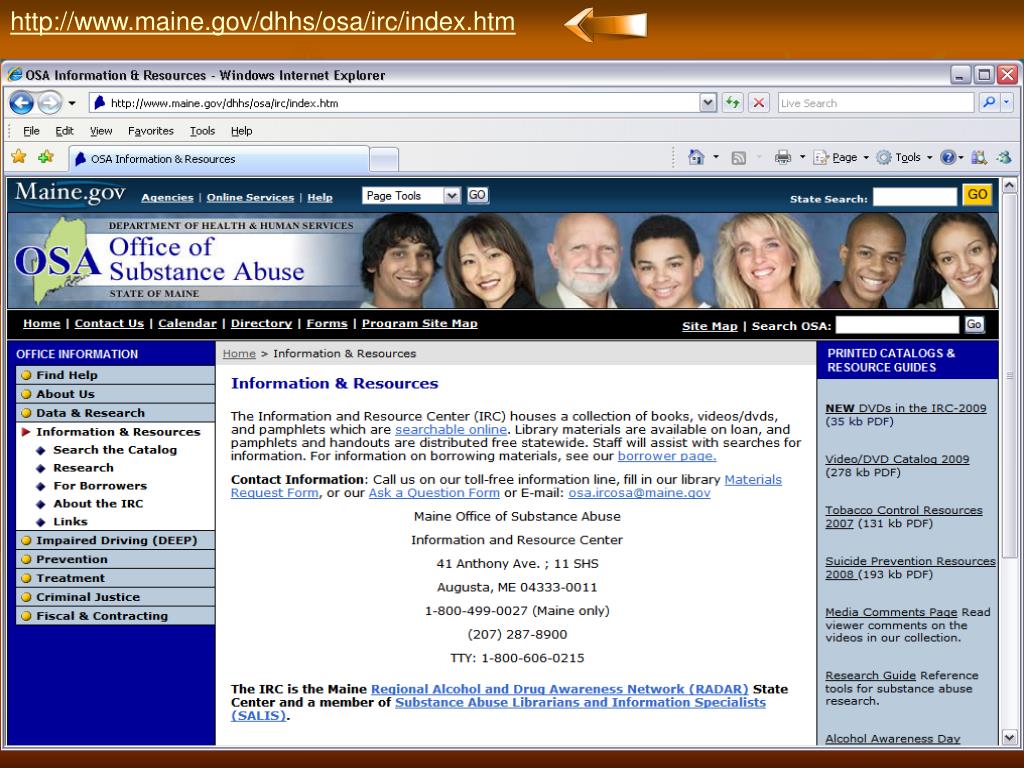Open the Agencies link
This screenshot has width=1024, height=768.
pos(167,197)
